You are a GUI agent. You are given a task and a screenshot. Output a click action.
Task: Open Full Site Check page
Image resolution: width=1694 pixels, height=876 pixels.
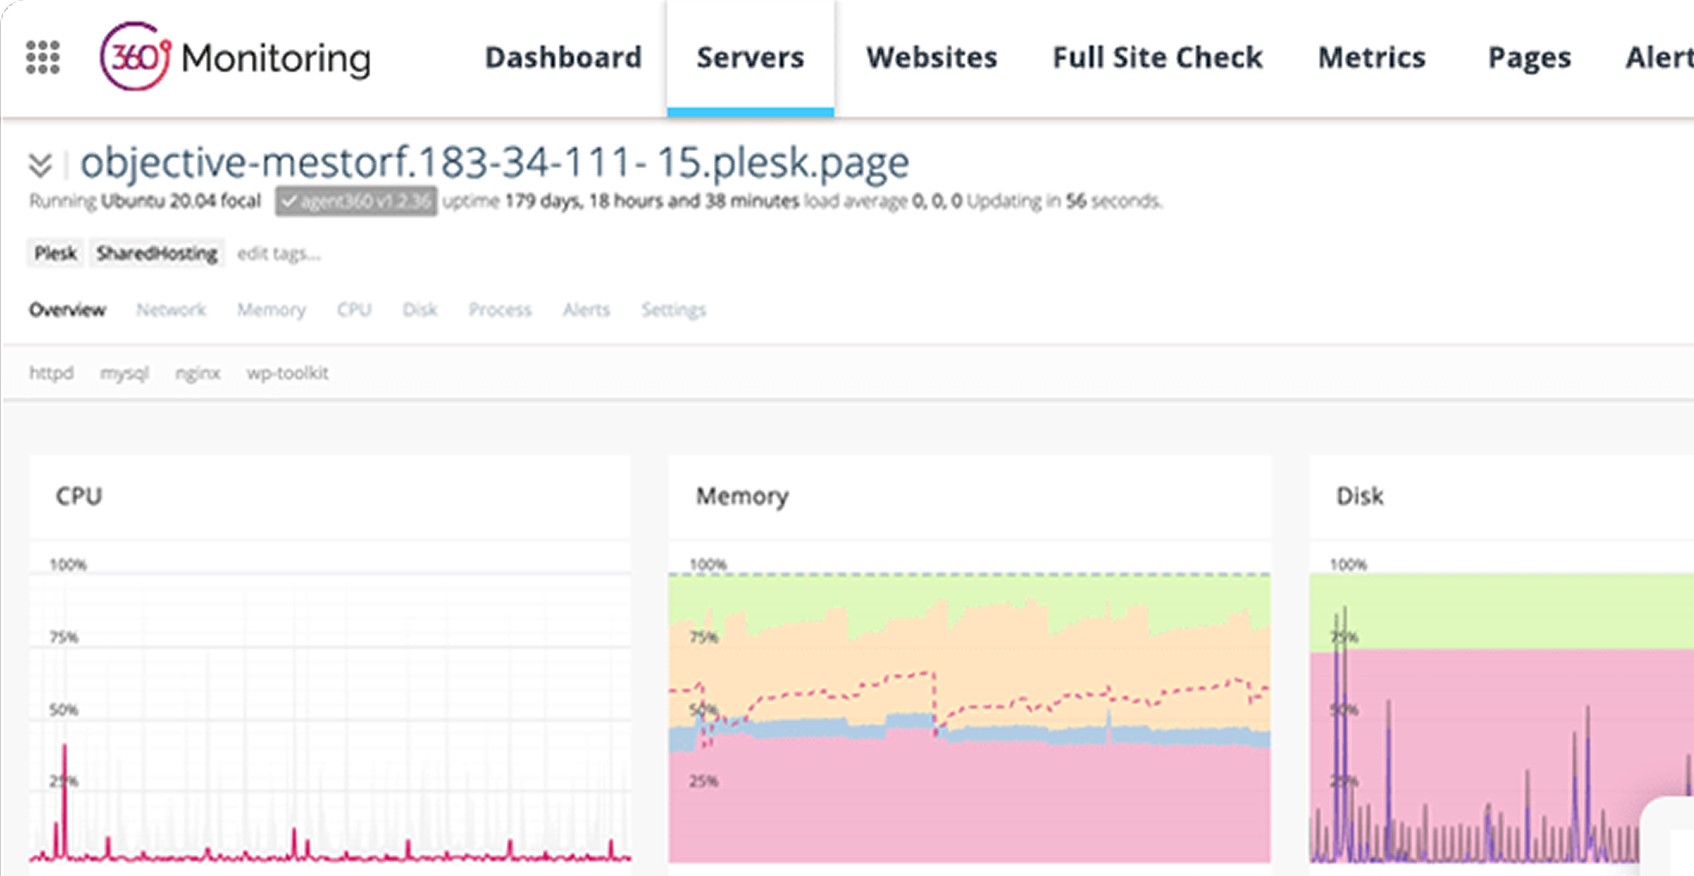[1157, 58]
